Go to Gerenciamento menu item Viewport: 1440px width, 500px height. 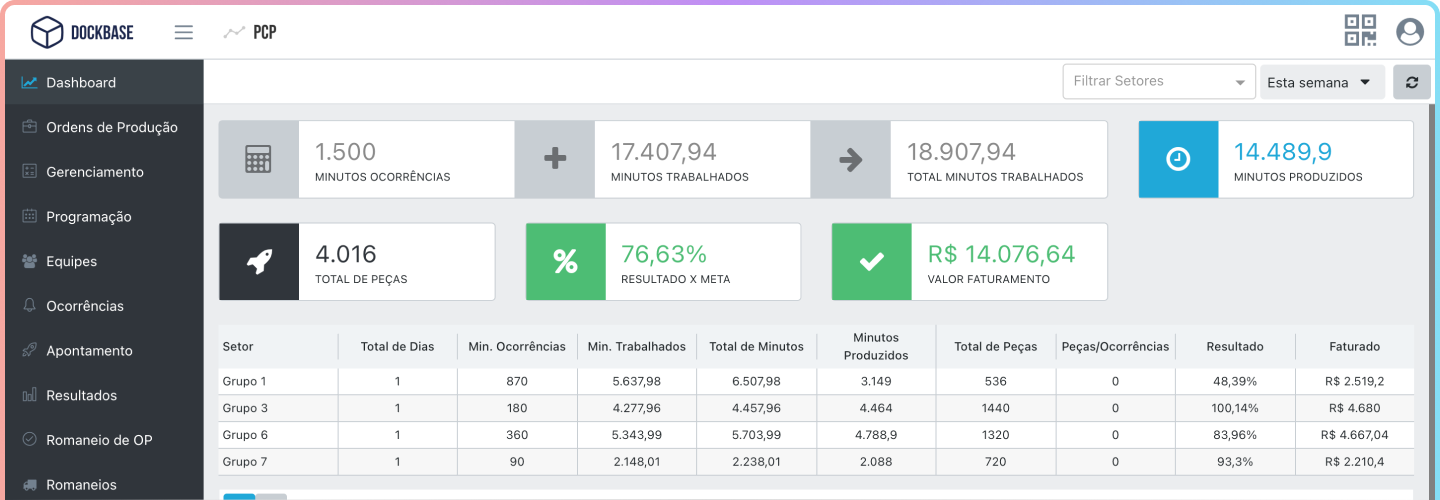coord(94,172)
